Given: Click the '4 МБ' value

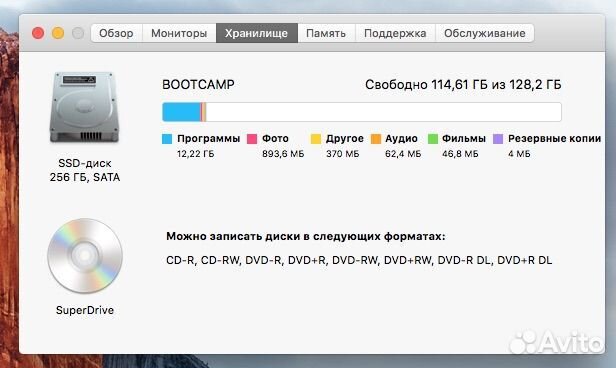Looking at the screenshot, I should [519, 154].
